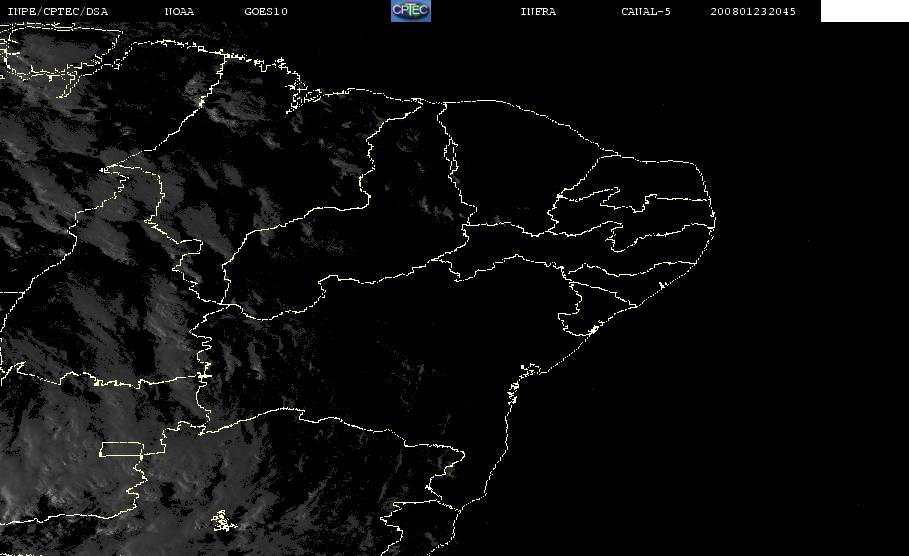The width and height of the screenshot is (909, 556).
Task: Select the NOAA label in header
Action: pos(179,11)
